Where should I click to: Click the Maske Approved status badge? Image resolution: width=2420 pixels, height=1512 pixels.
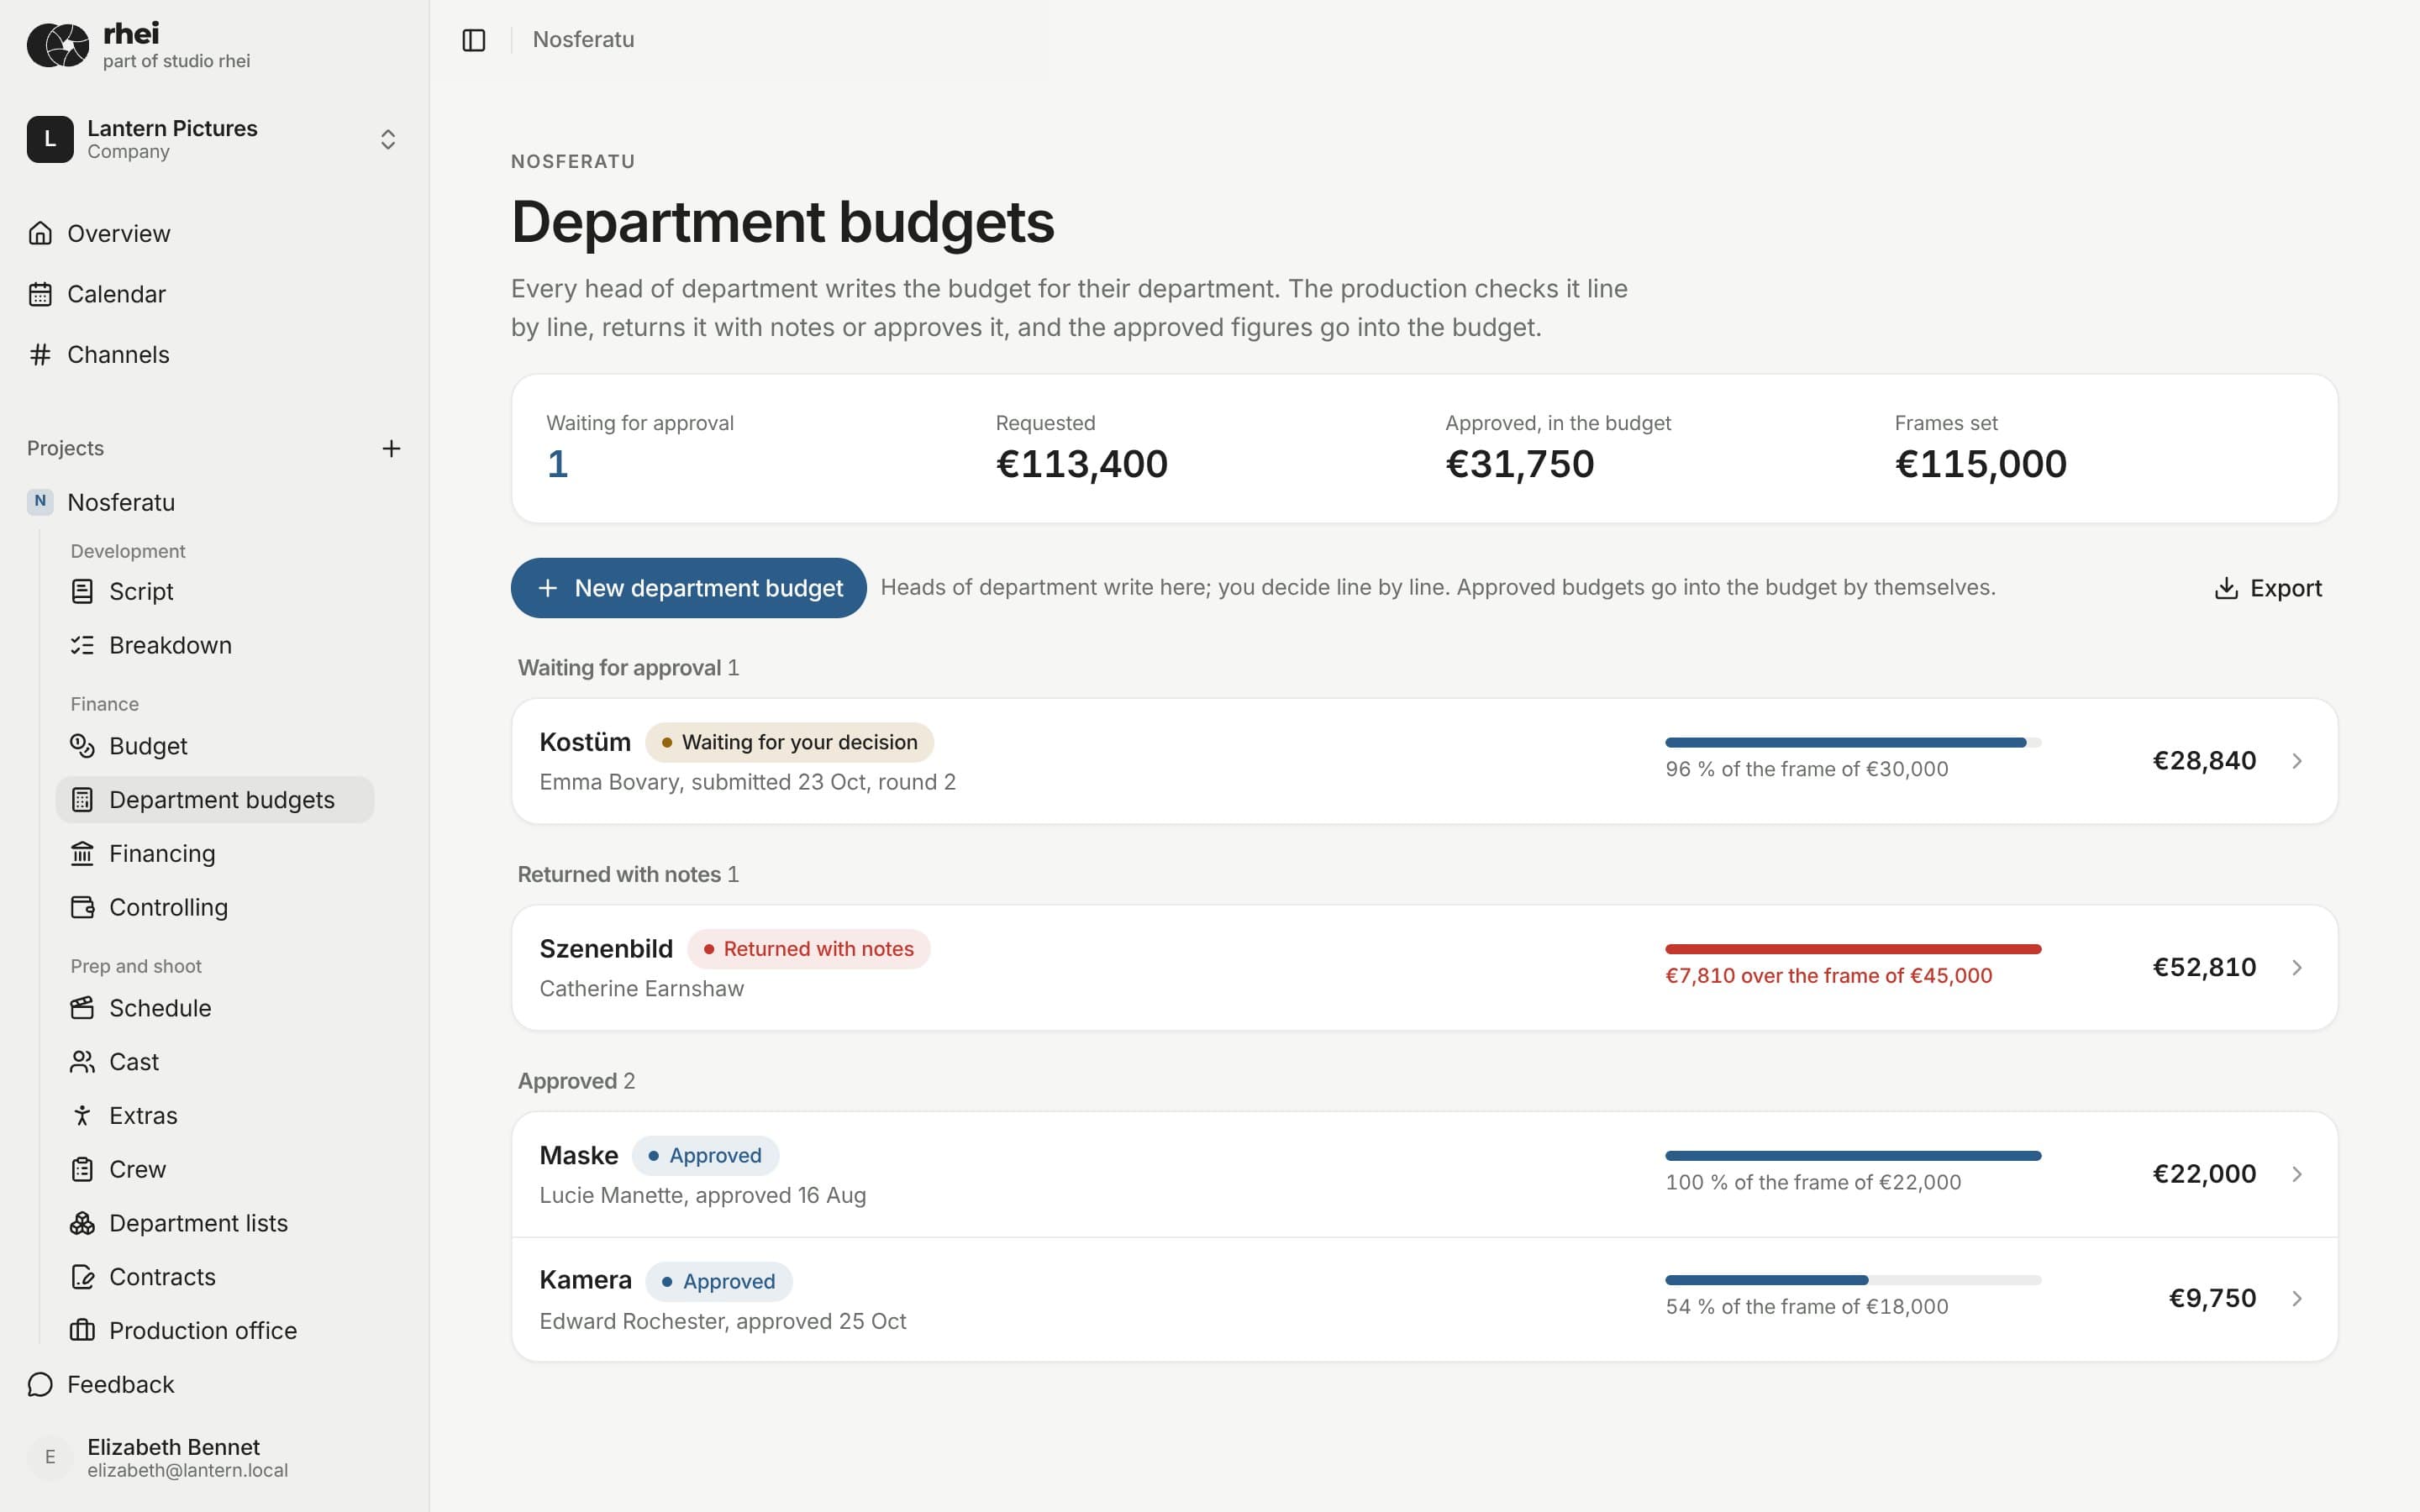click(705, 1155)
